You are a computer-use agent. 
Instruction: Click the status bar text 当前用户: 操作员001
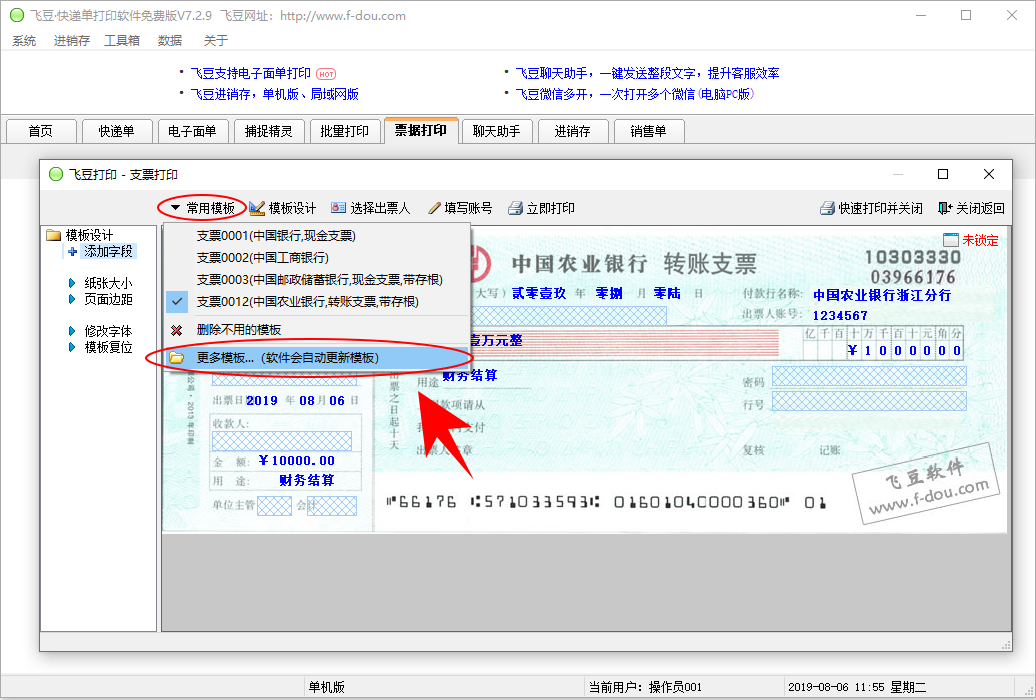click(x=645, y=687)
